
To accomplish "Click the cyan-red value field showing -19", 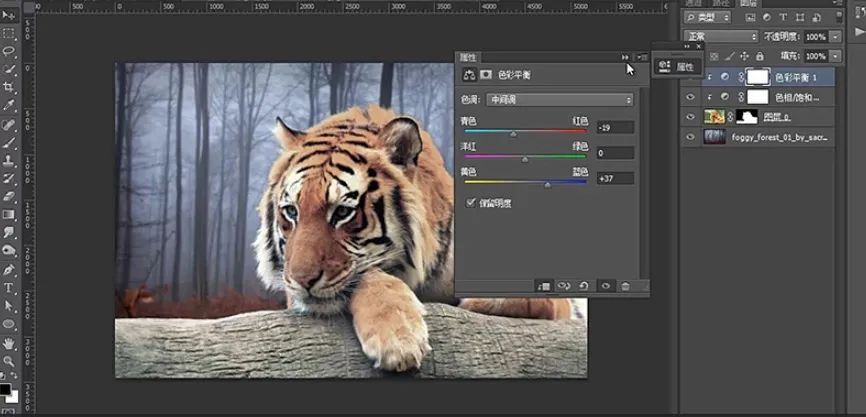I will [x=614, y=127].
